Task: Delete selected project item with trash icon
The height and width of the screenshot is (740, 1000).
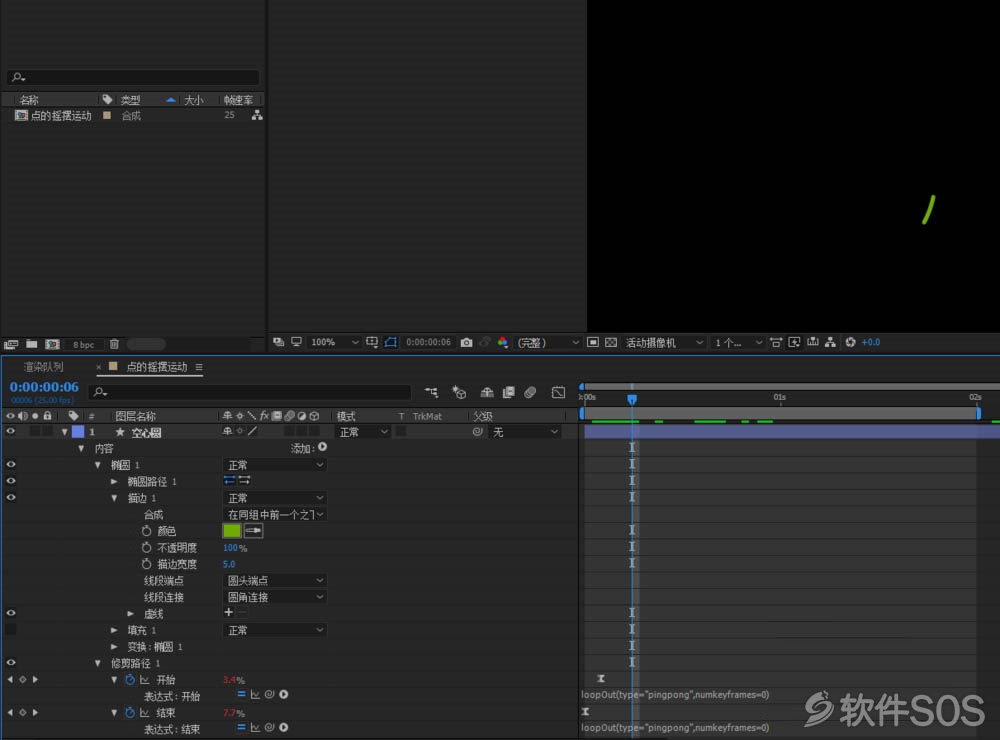Action: [114, 344]
